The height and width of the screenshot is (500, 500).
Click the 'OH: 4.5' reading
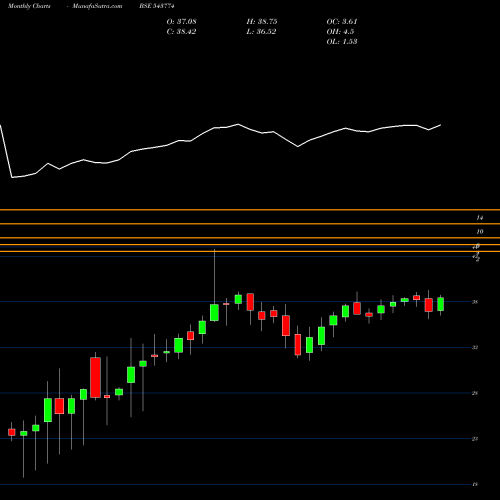pos(340,32)
